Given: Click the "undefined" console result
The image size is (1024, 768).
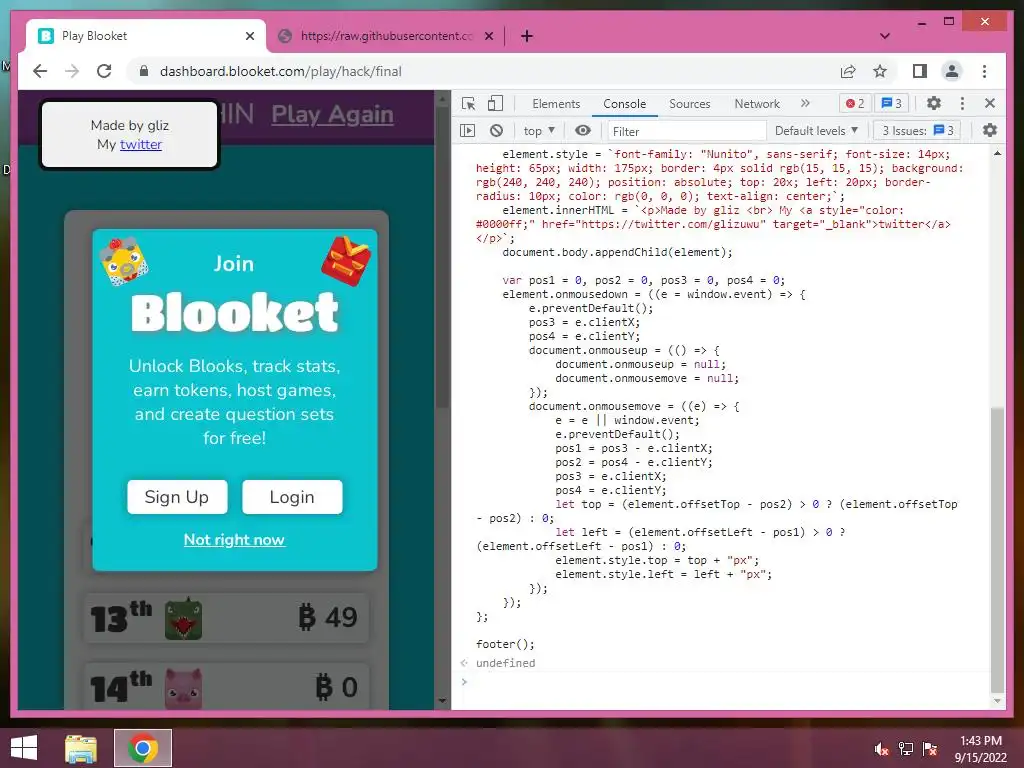Looking at the screenshot, I should pyautogui.click(x=505, y=663).
